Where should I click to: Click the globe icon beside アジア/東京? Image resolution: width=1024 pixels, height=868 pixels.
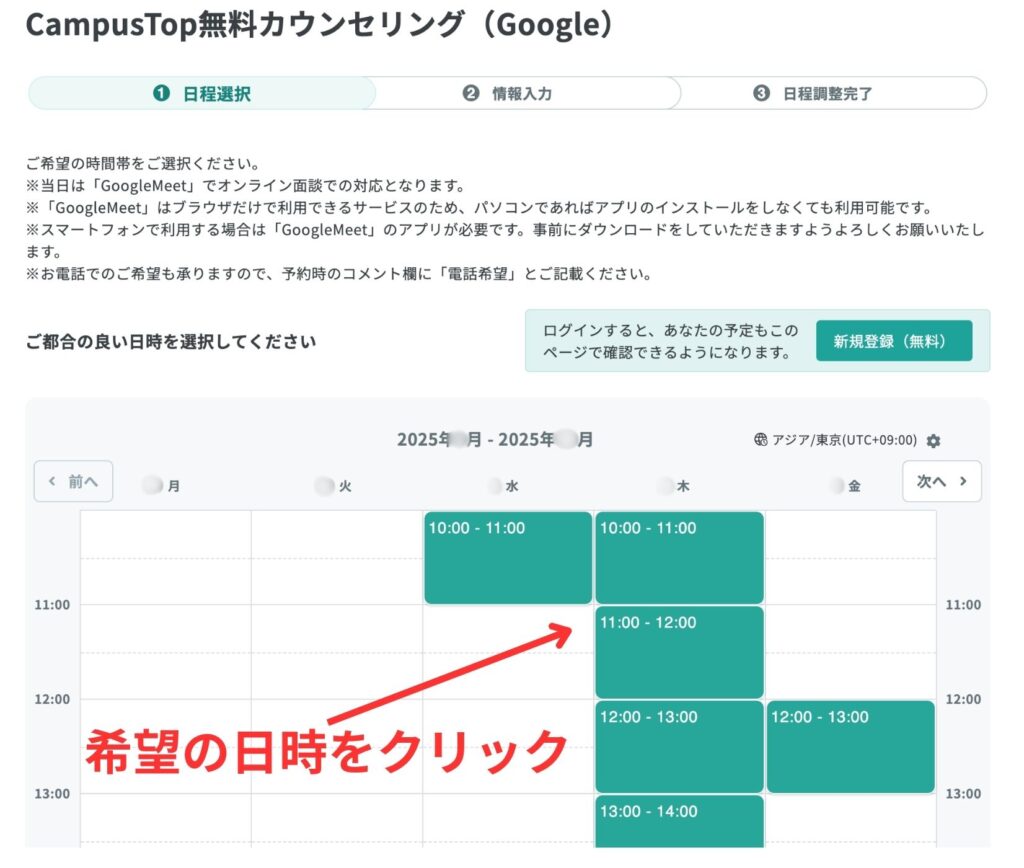click(x=761, y=441)
